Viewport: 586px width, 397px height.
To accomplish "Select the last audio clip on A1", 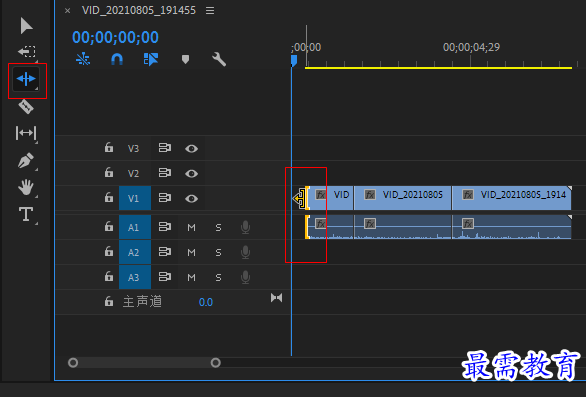I will point(512,227).
